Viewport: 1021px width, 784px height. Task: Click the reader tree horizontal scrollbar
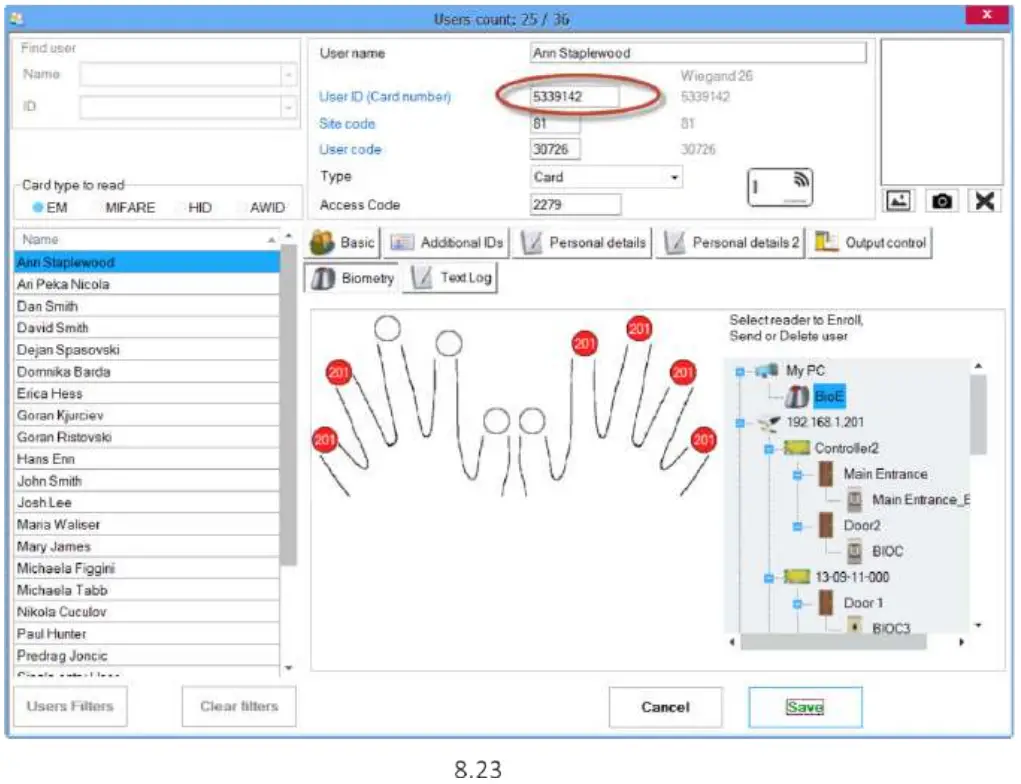[x=850, y=642]
